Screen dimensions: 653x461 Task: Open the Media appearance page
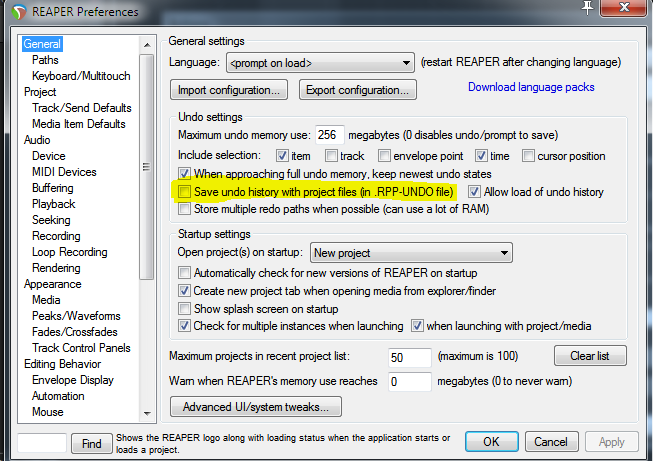[x=46, y=300]
